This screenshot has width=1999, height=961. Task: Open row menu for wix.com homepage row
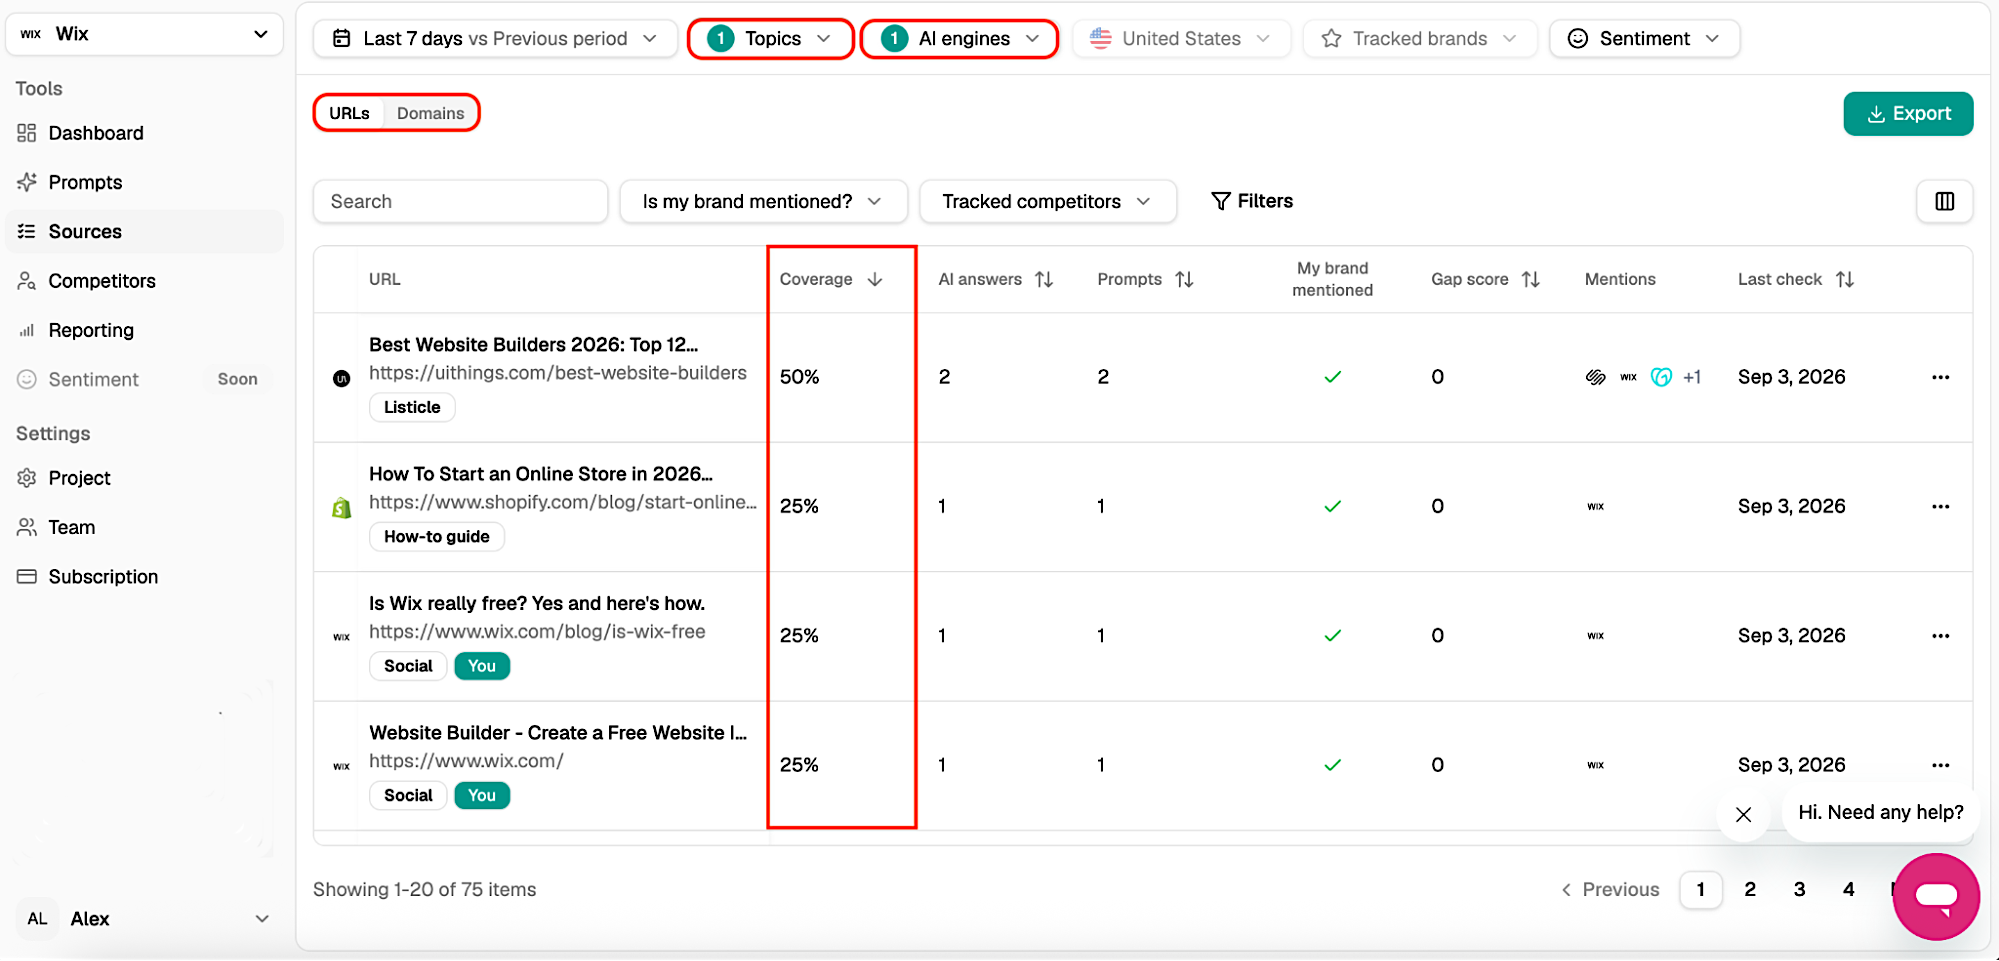coord(1940,765)
